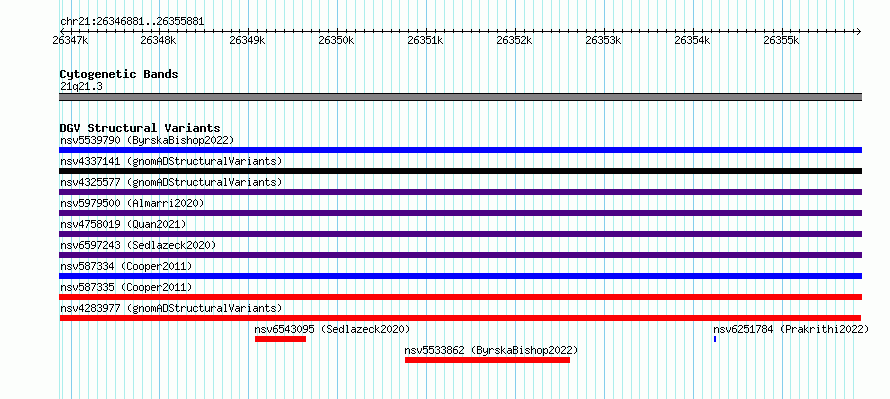Click the 26348k ruler label
Screen dimensions: 890x399
click(159, 40)
